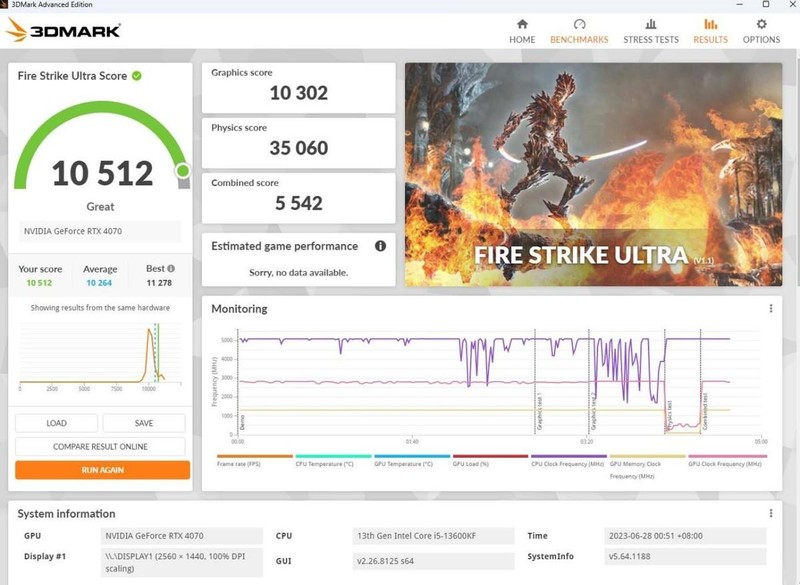800x585 pixels.
Task: Click COMPARE RESULT ONLINE
Action: [100, 446]
